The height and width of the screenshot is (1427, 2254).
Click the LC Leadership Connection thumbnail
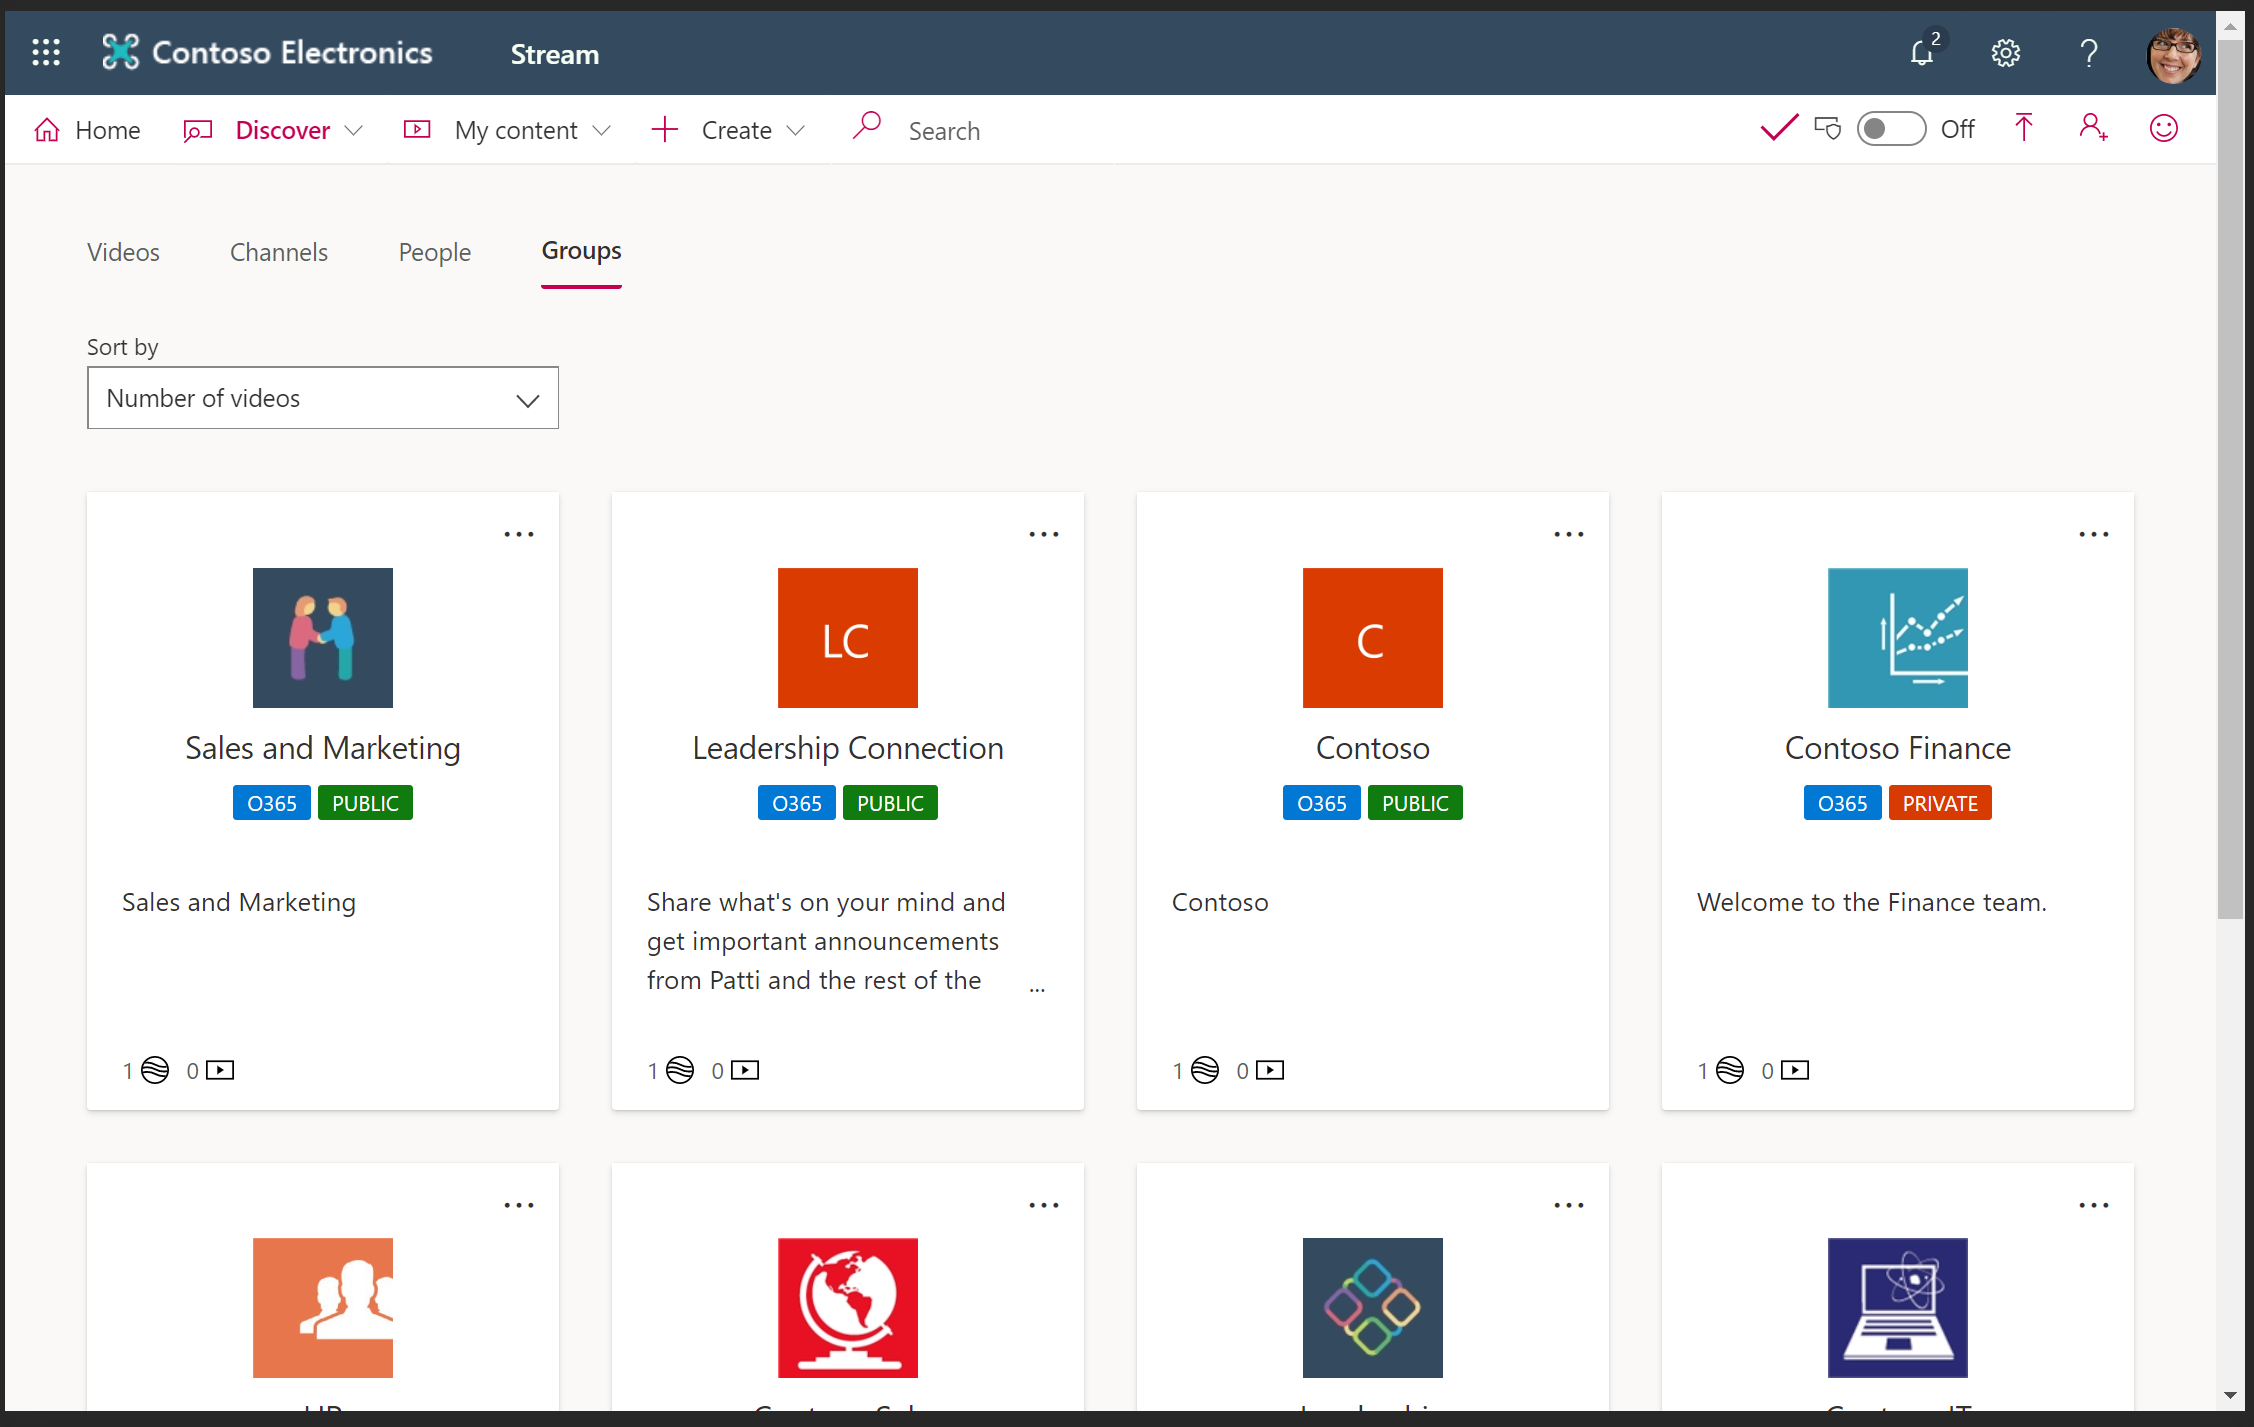[848, 638]
